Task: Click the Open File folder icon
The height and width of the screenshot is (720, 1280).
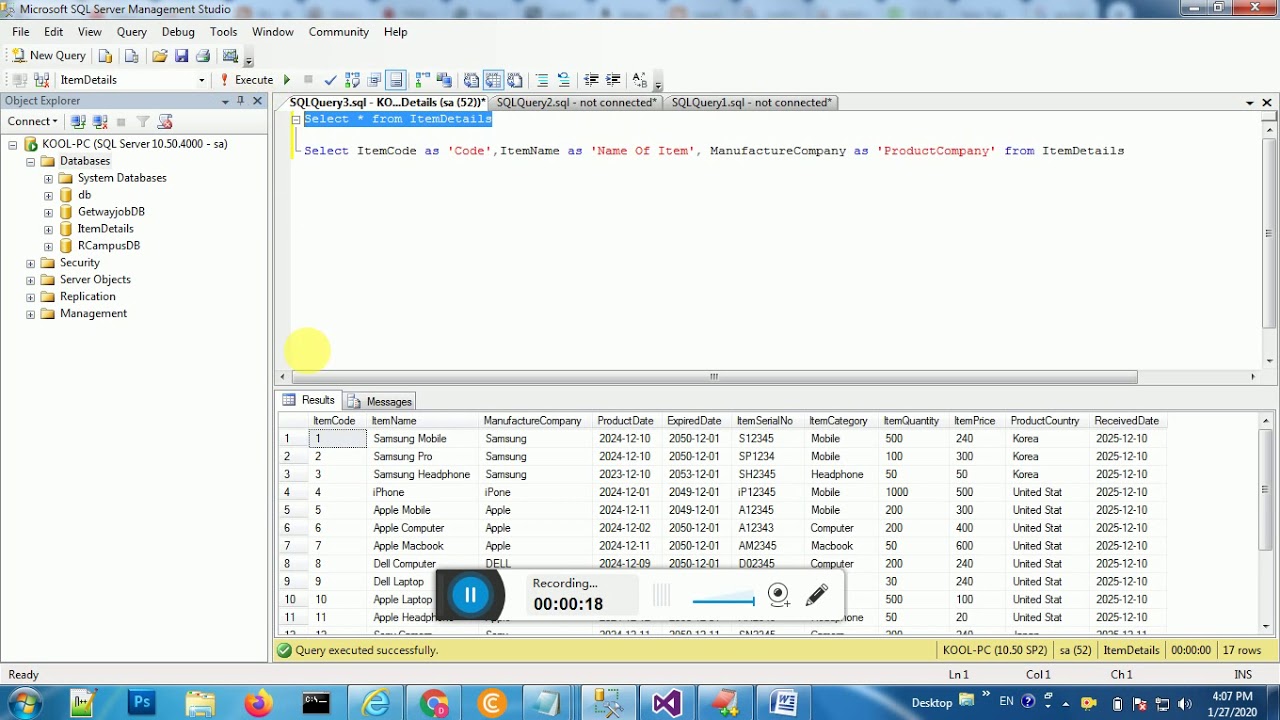Action: [160, 56]
